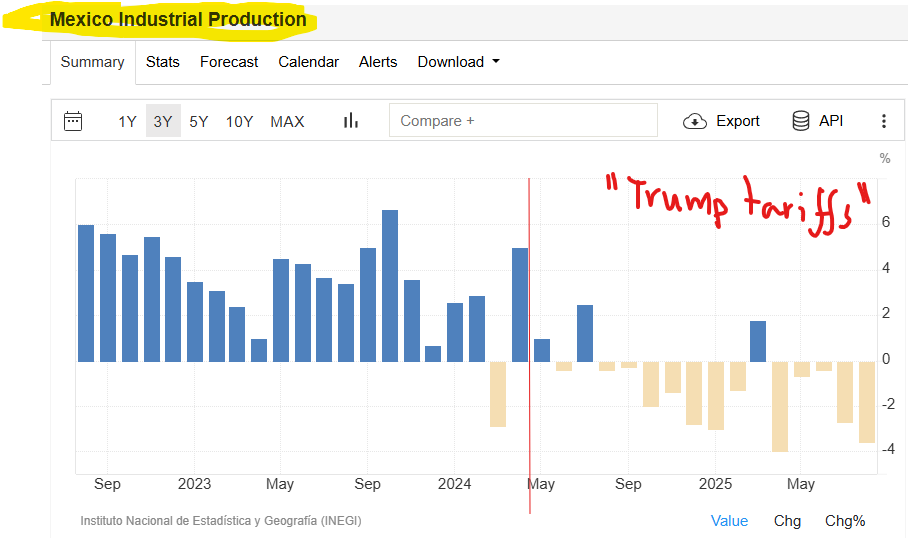908x538 pixels.
Task: Select the 10Y time range
Action: 239,122
